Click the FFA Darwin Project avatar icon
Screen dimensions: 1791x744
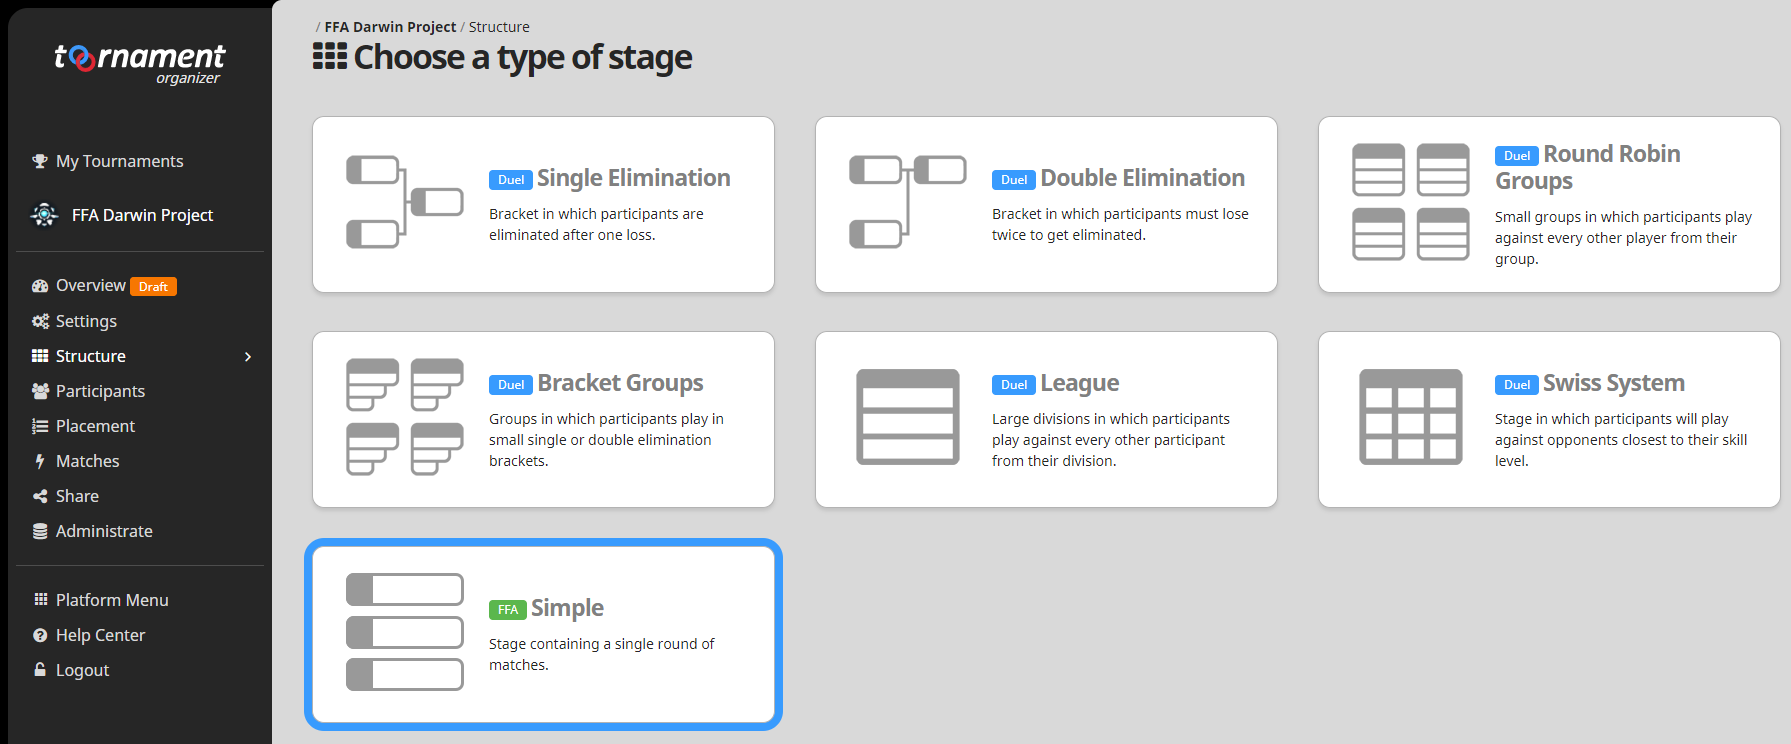pyautogui.click(x=44, y=215)
